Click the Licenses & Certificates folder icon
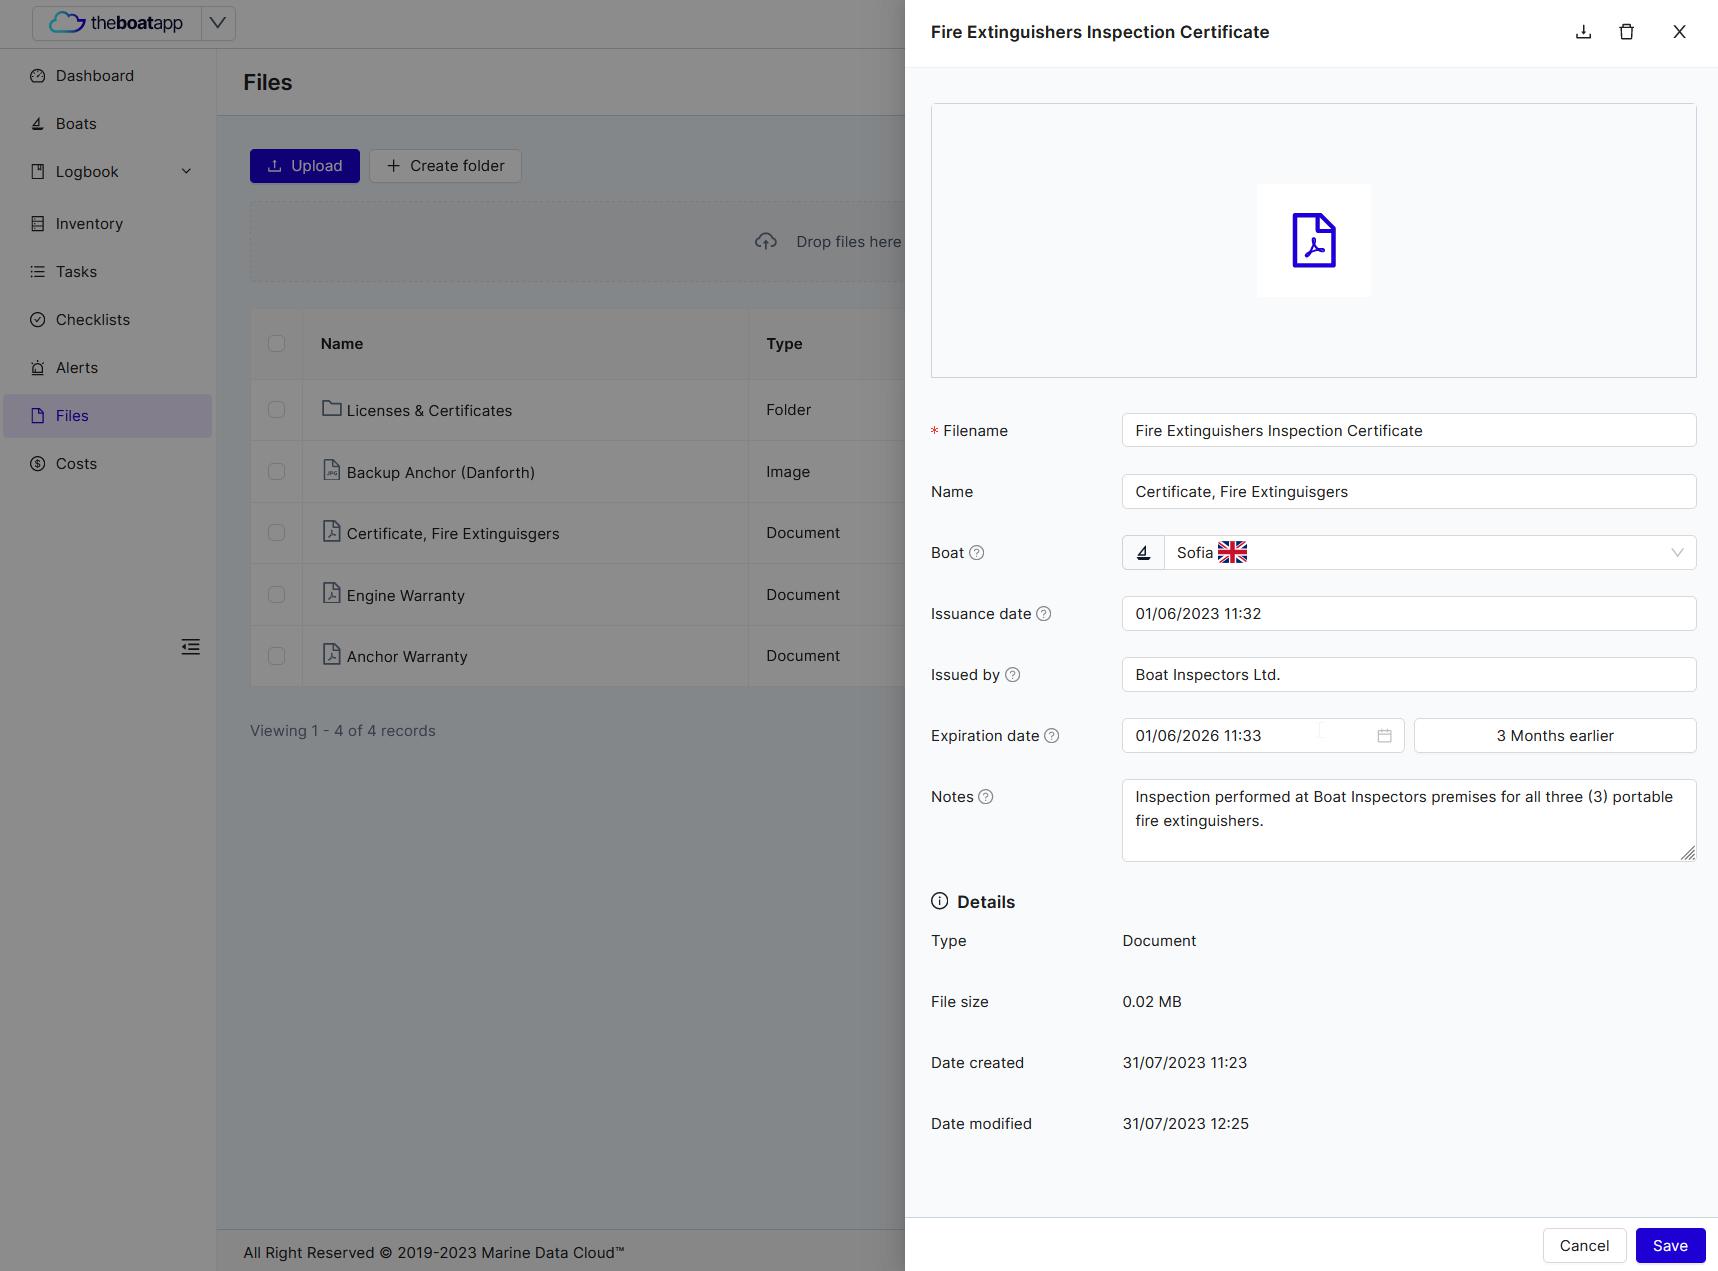 [331, 408]
